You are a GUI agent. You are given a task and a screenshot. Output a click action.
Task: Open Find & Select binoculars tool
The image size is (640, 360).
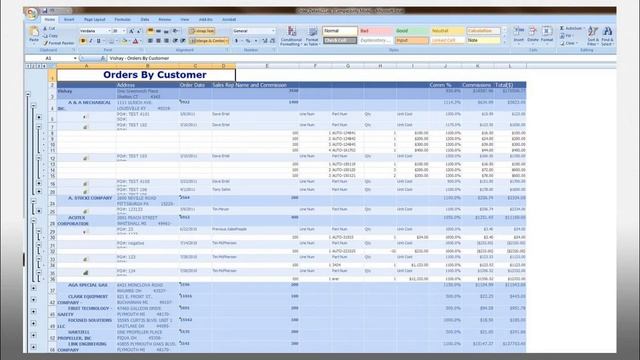(x=607, y=35)
